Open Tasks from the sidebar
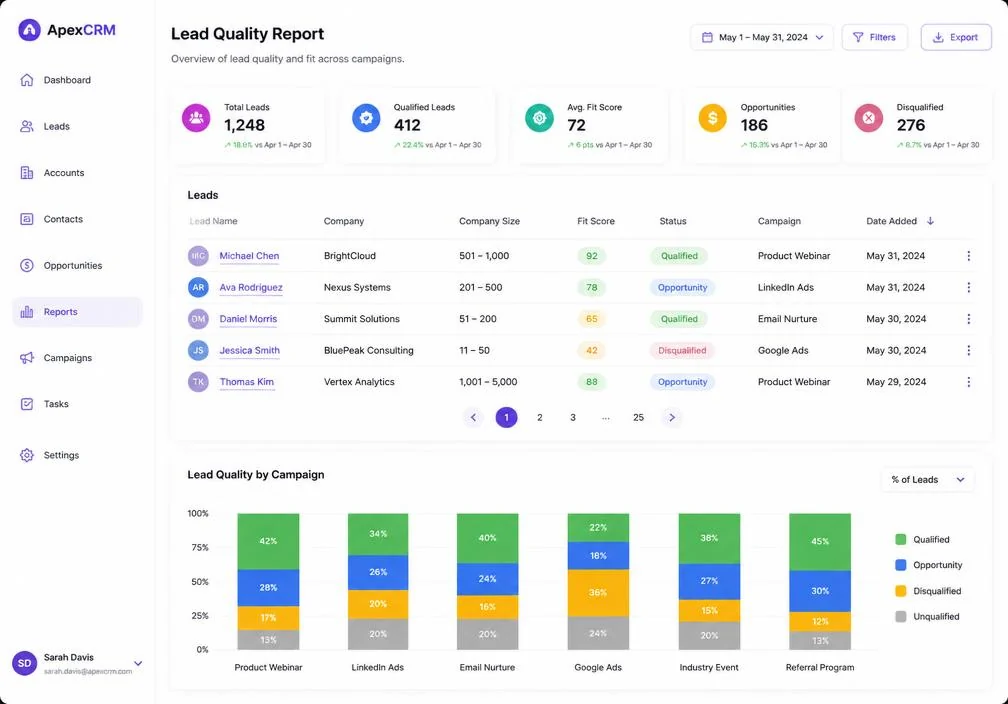 point(77,404)
